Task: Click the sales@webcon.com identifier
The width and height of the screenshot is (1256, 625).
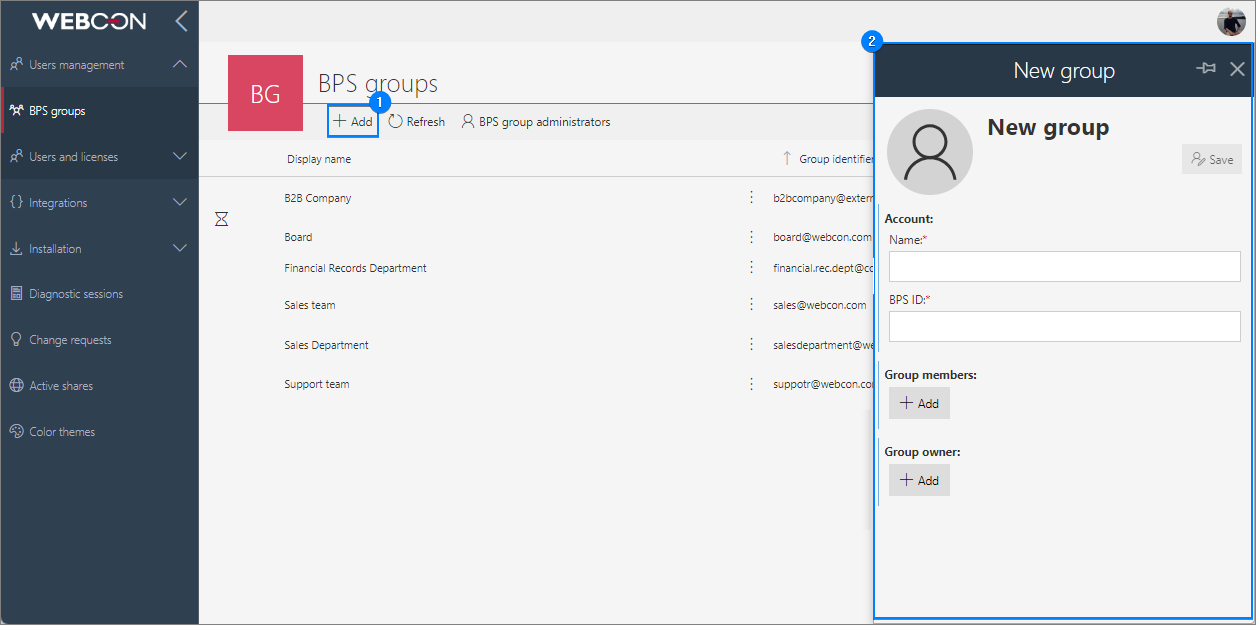Action: [820, 305]
